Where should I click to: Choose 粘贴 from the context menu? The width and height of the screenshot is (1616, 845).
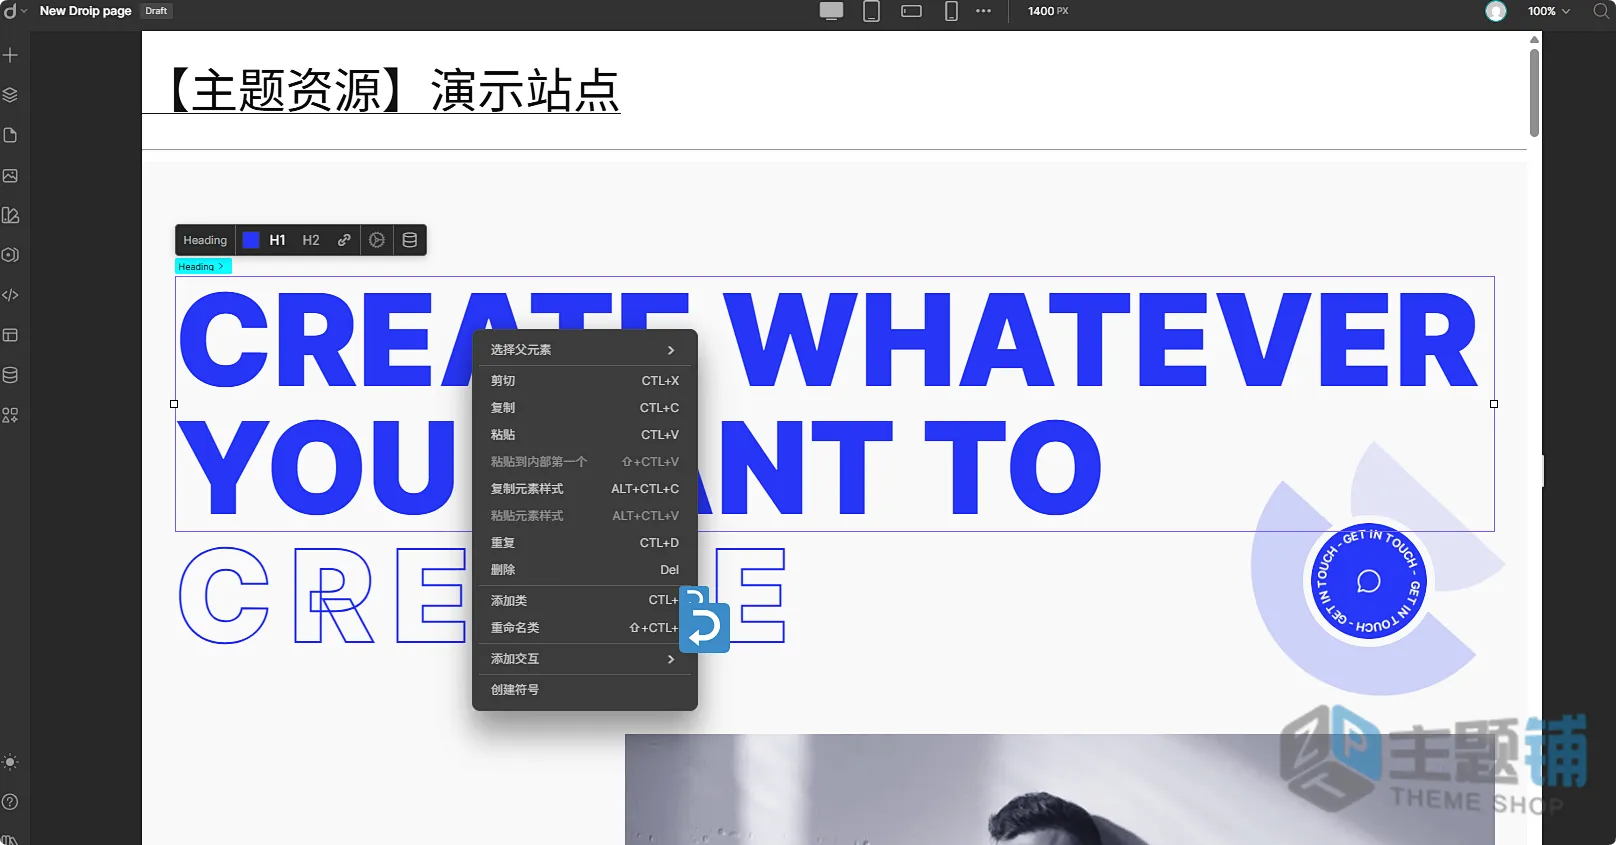point(584,435)
